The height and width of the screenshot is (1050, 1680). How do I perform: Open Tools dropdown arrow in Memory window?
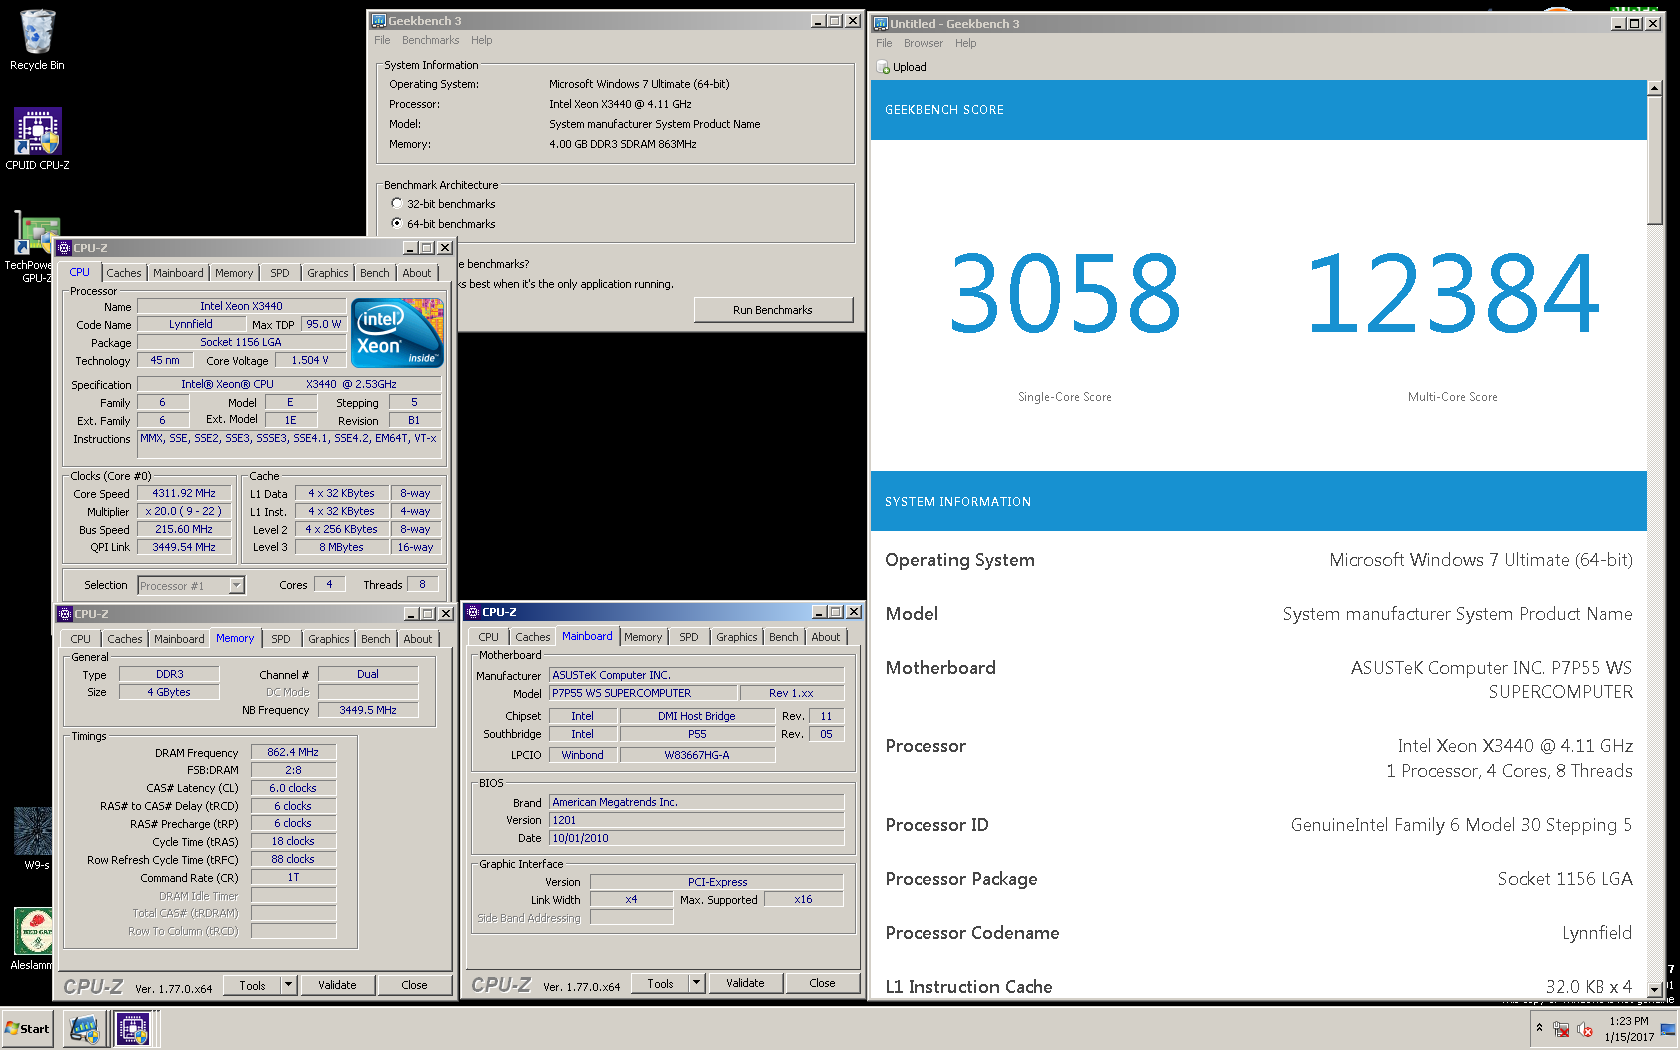click(x=288, y=985)
